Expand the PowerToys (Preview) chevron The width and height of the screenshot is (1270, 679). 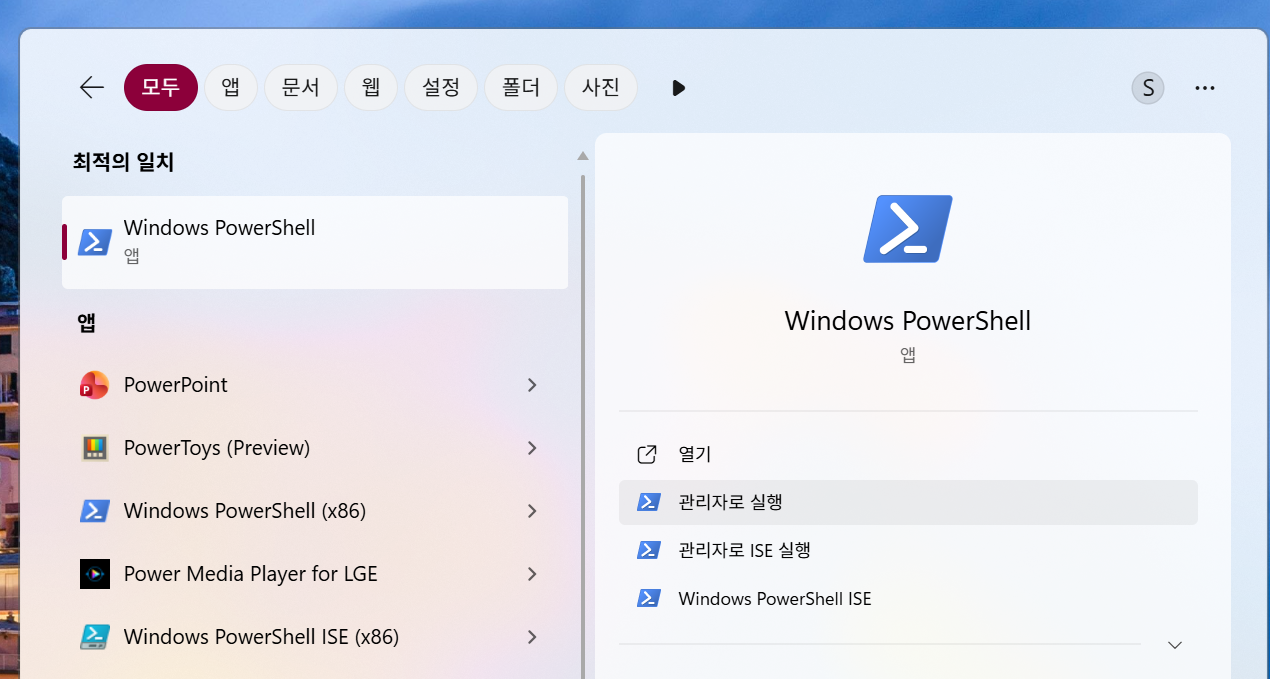tap(532, 448)
